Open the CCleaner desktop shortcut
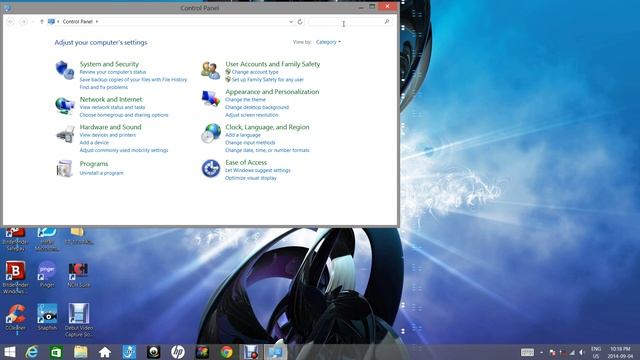640x360 pixels. pos(16,318)
